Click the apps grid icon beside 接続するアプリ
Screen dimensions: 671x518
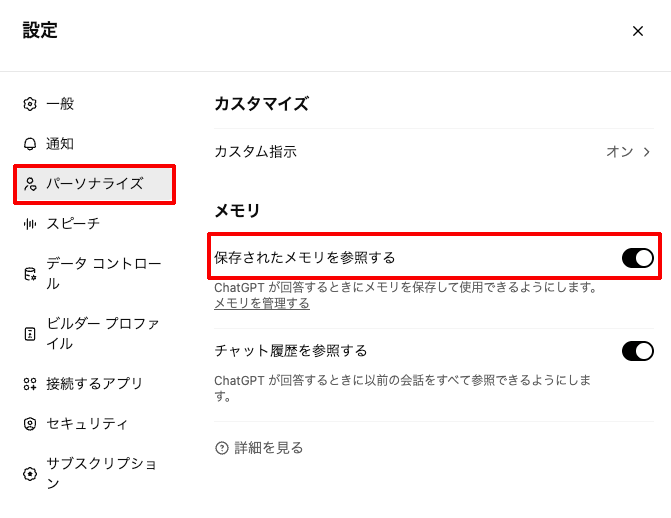pyautogui.click(x=30, y=384)
